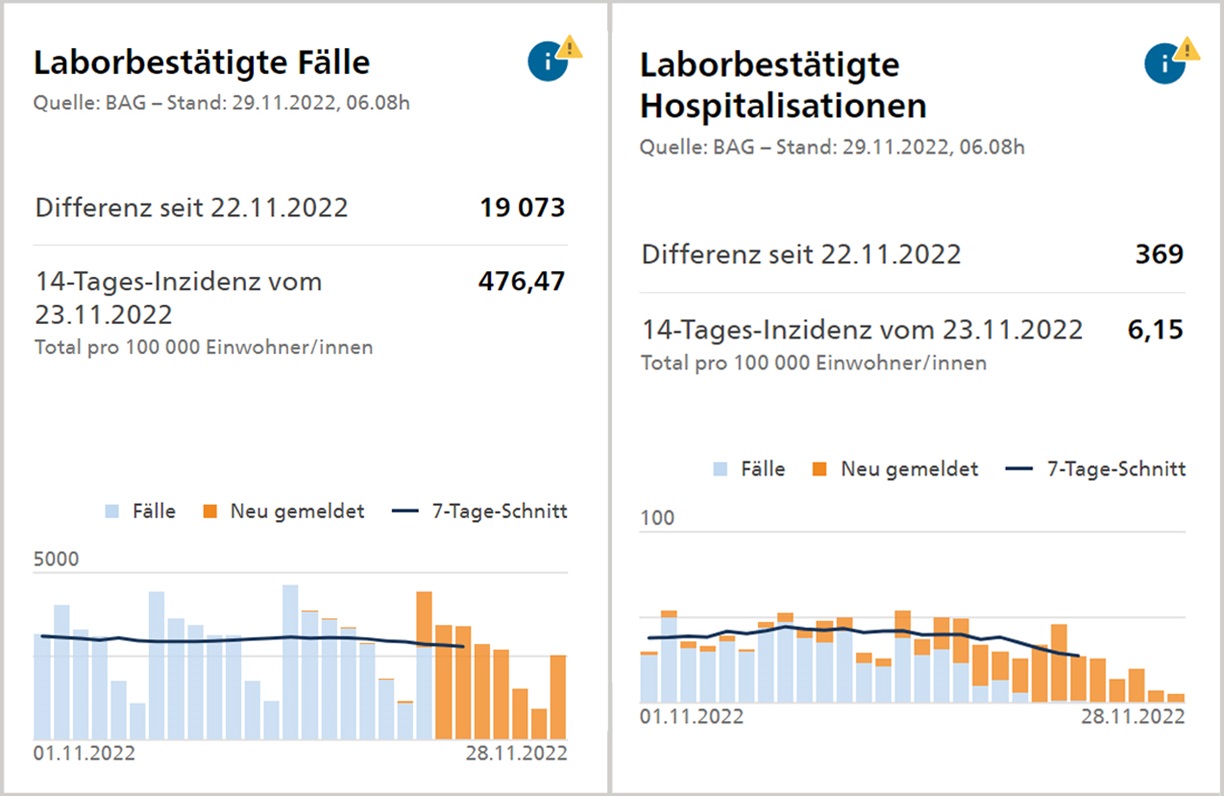Image resolution: width=1224 pixels, height=796 pixels.
Task: Click the Laborbestätigte Fälle heading
Action: click(x=202, y=63)
